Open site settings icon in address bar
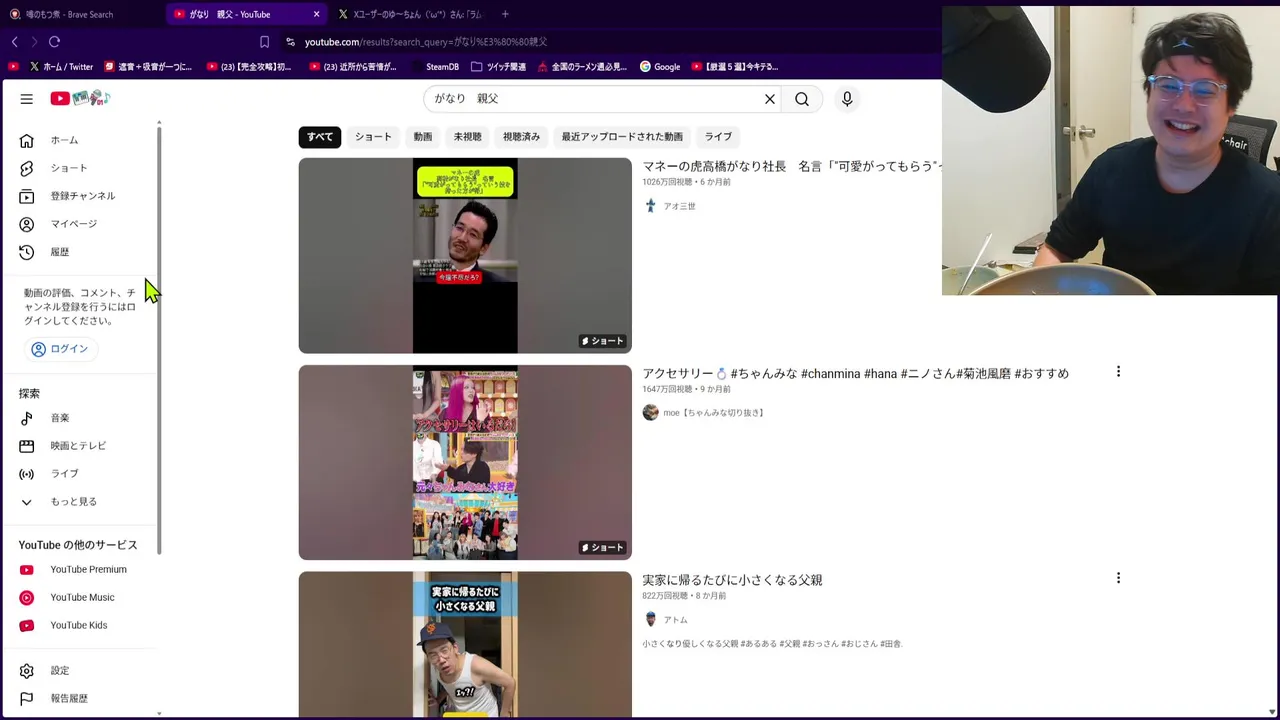This screenshot has height=720, width=1280. click(290, 42)
